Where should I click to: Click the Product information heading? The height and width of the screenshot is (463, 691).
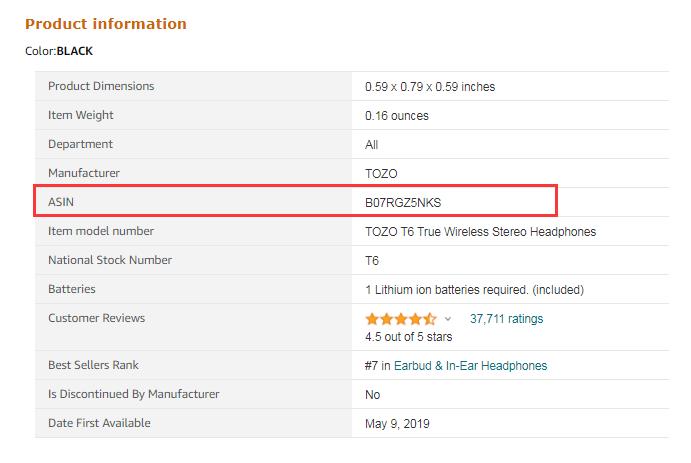coord(105,24)
